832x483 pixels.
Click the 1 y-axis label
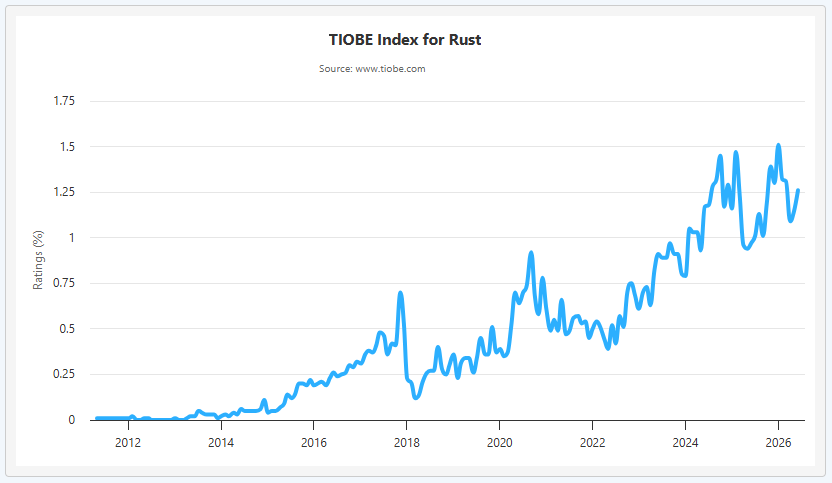[x=72, y=238]
